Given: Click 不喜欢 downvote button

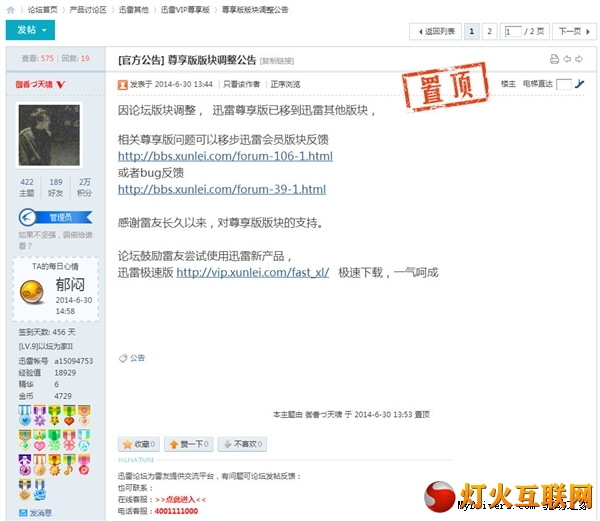Looking at the screenshot, I should point(242,444).
